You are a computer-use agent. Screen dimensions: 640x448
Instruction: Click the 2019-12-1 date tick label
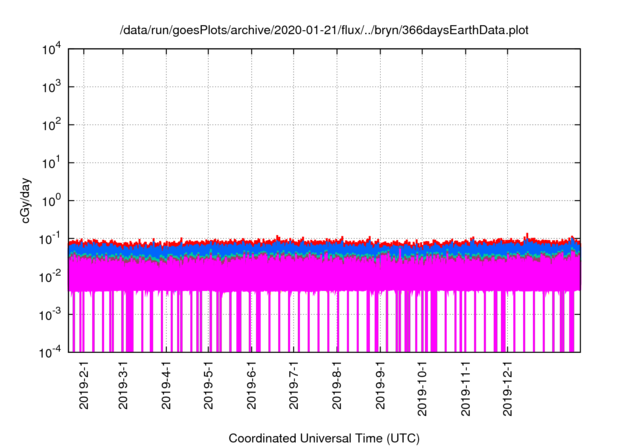tap(507, 389)
